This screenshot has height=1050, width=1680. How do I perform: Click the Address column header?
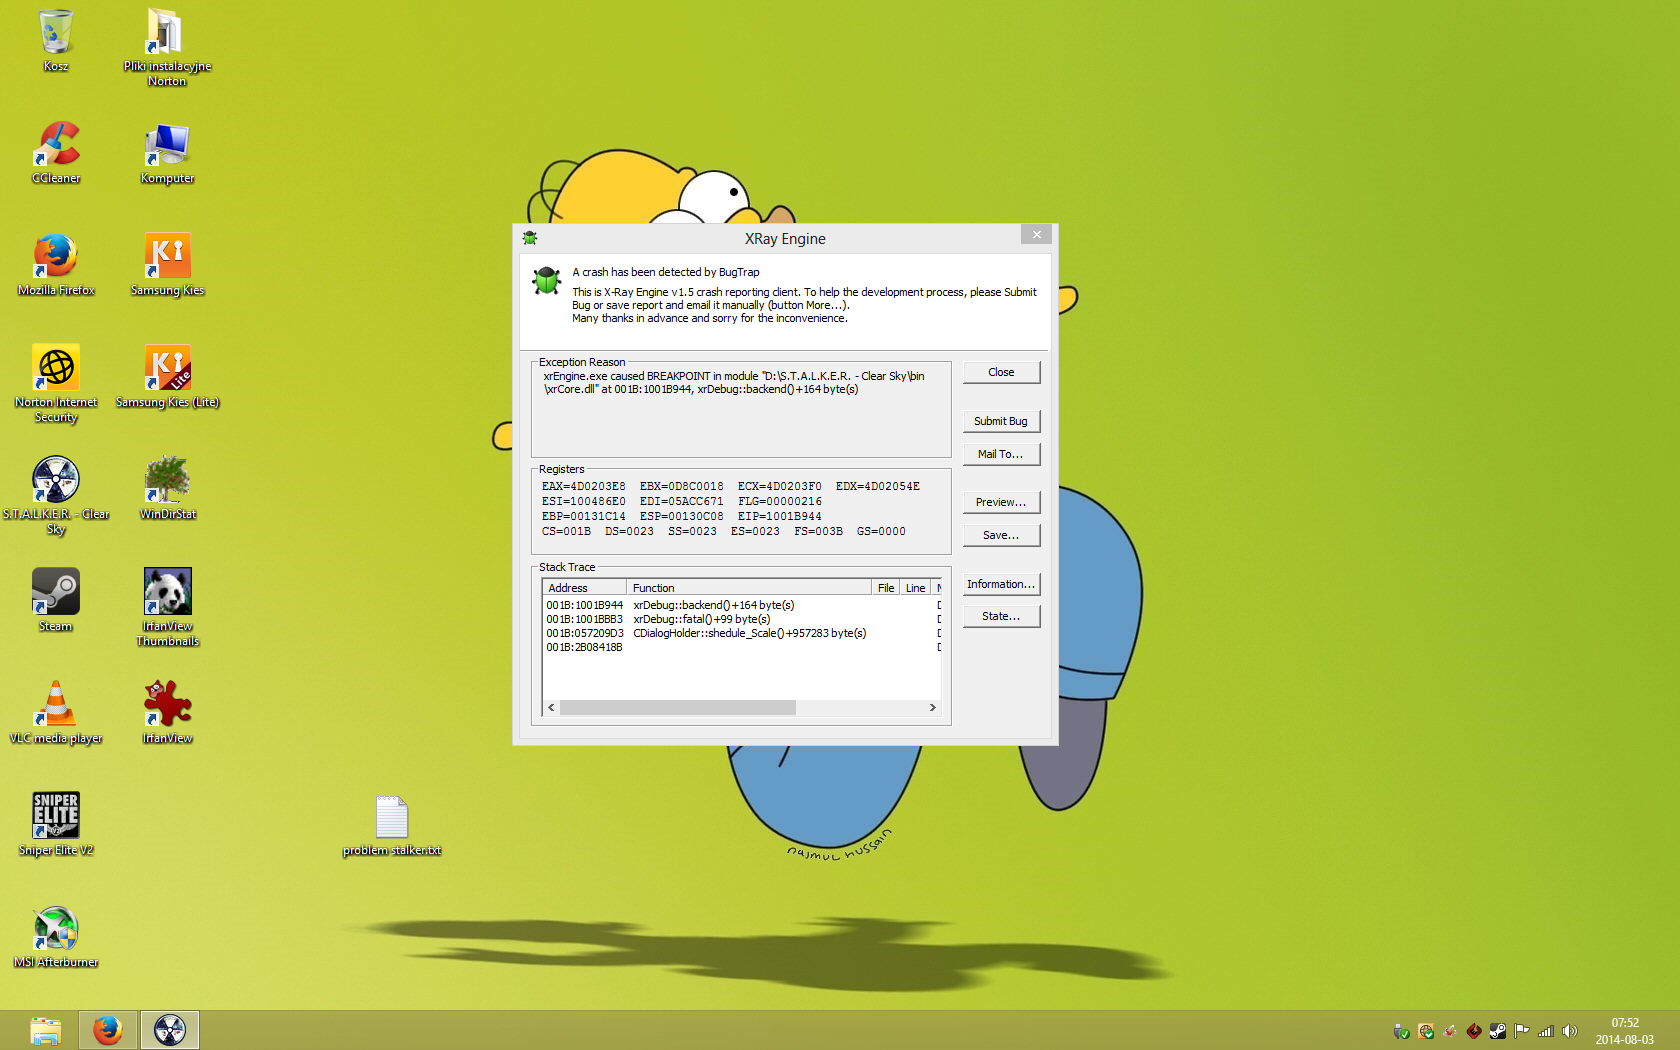[x=584, y=588]
